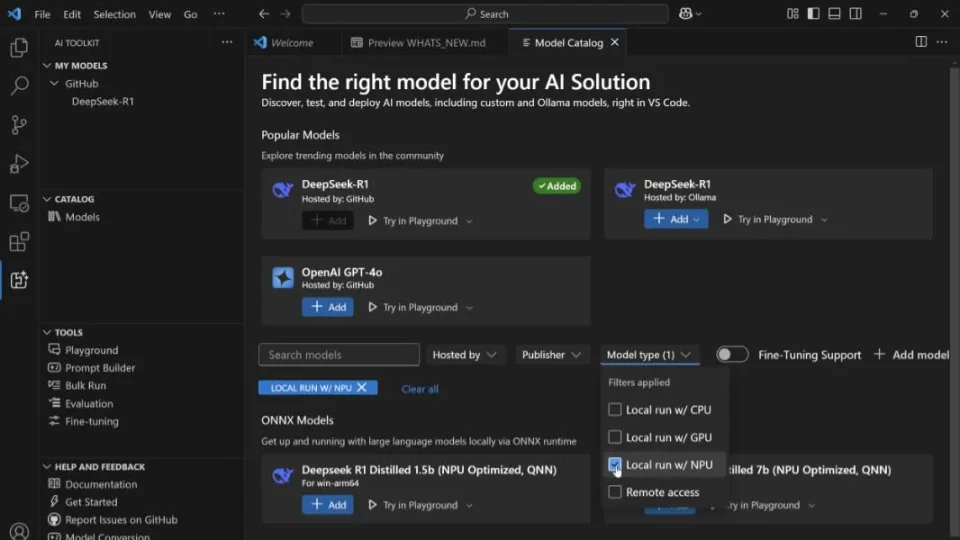The image size is (960, 540).
Task: Open the Remote Explorer view
Action: (x=19, y=203)
